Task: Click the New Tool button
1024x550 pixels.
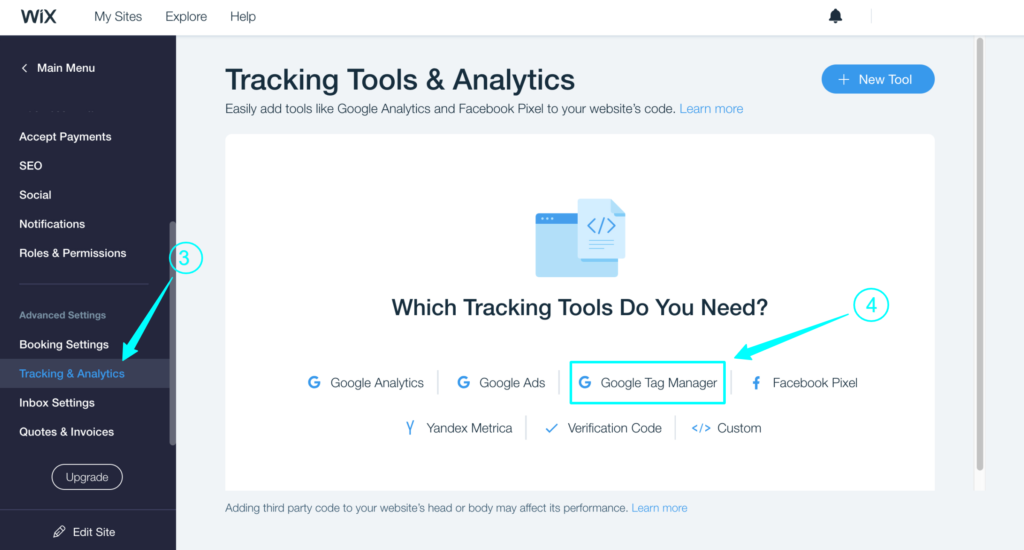Action: point(877,79)
